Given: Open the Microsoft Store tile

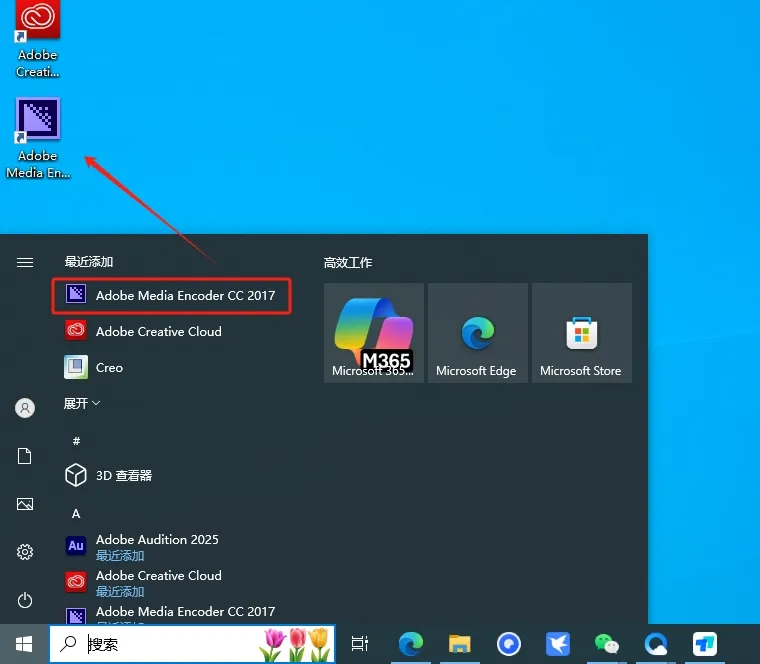Looking at the screenshot, I should click(x=582, y=333).
